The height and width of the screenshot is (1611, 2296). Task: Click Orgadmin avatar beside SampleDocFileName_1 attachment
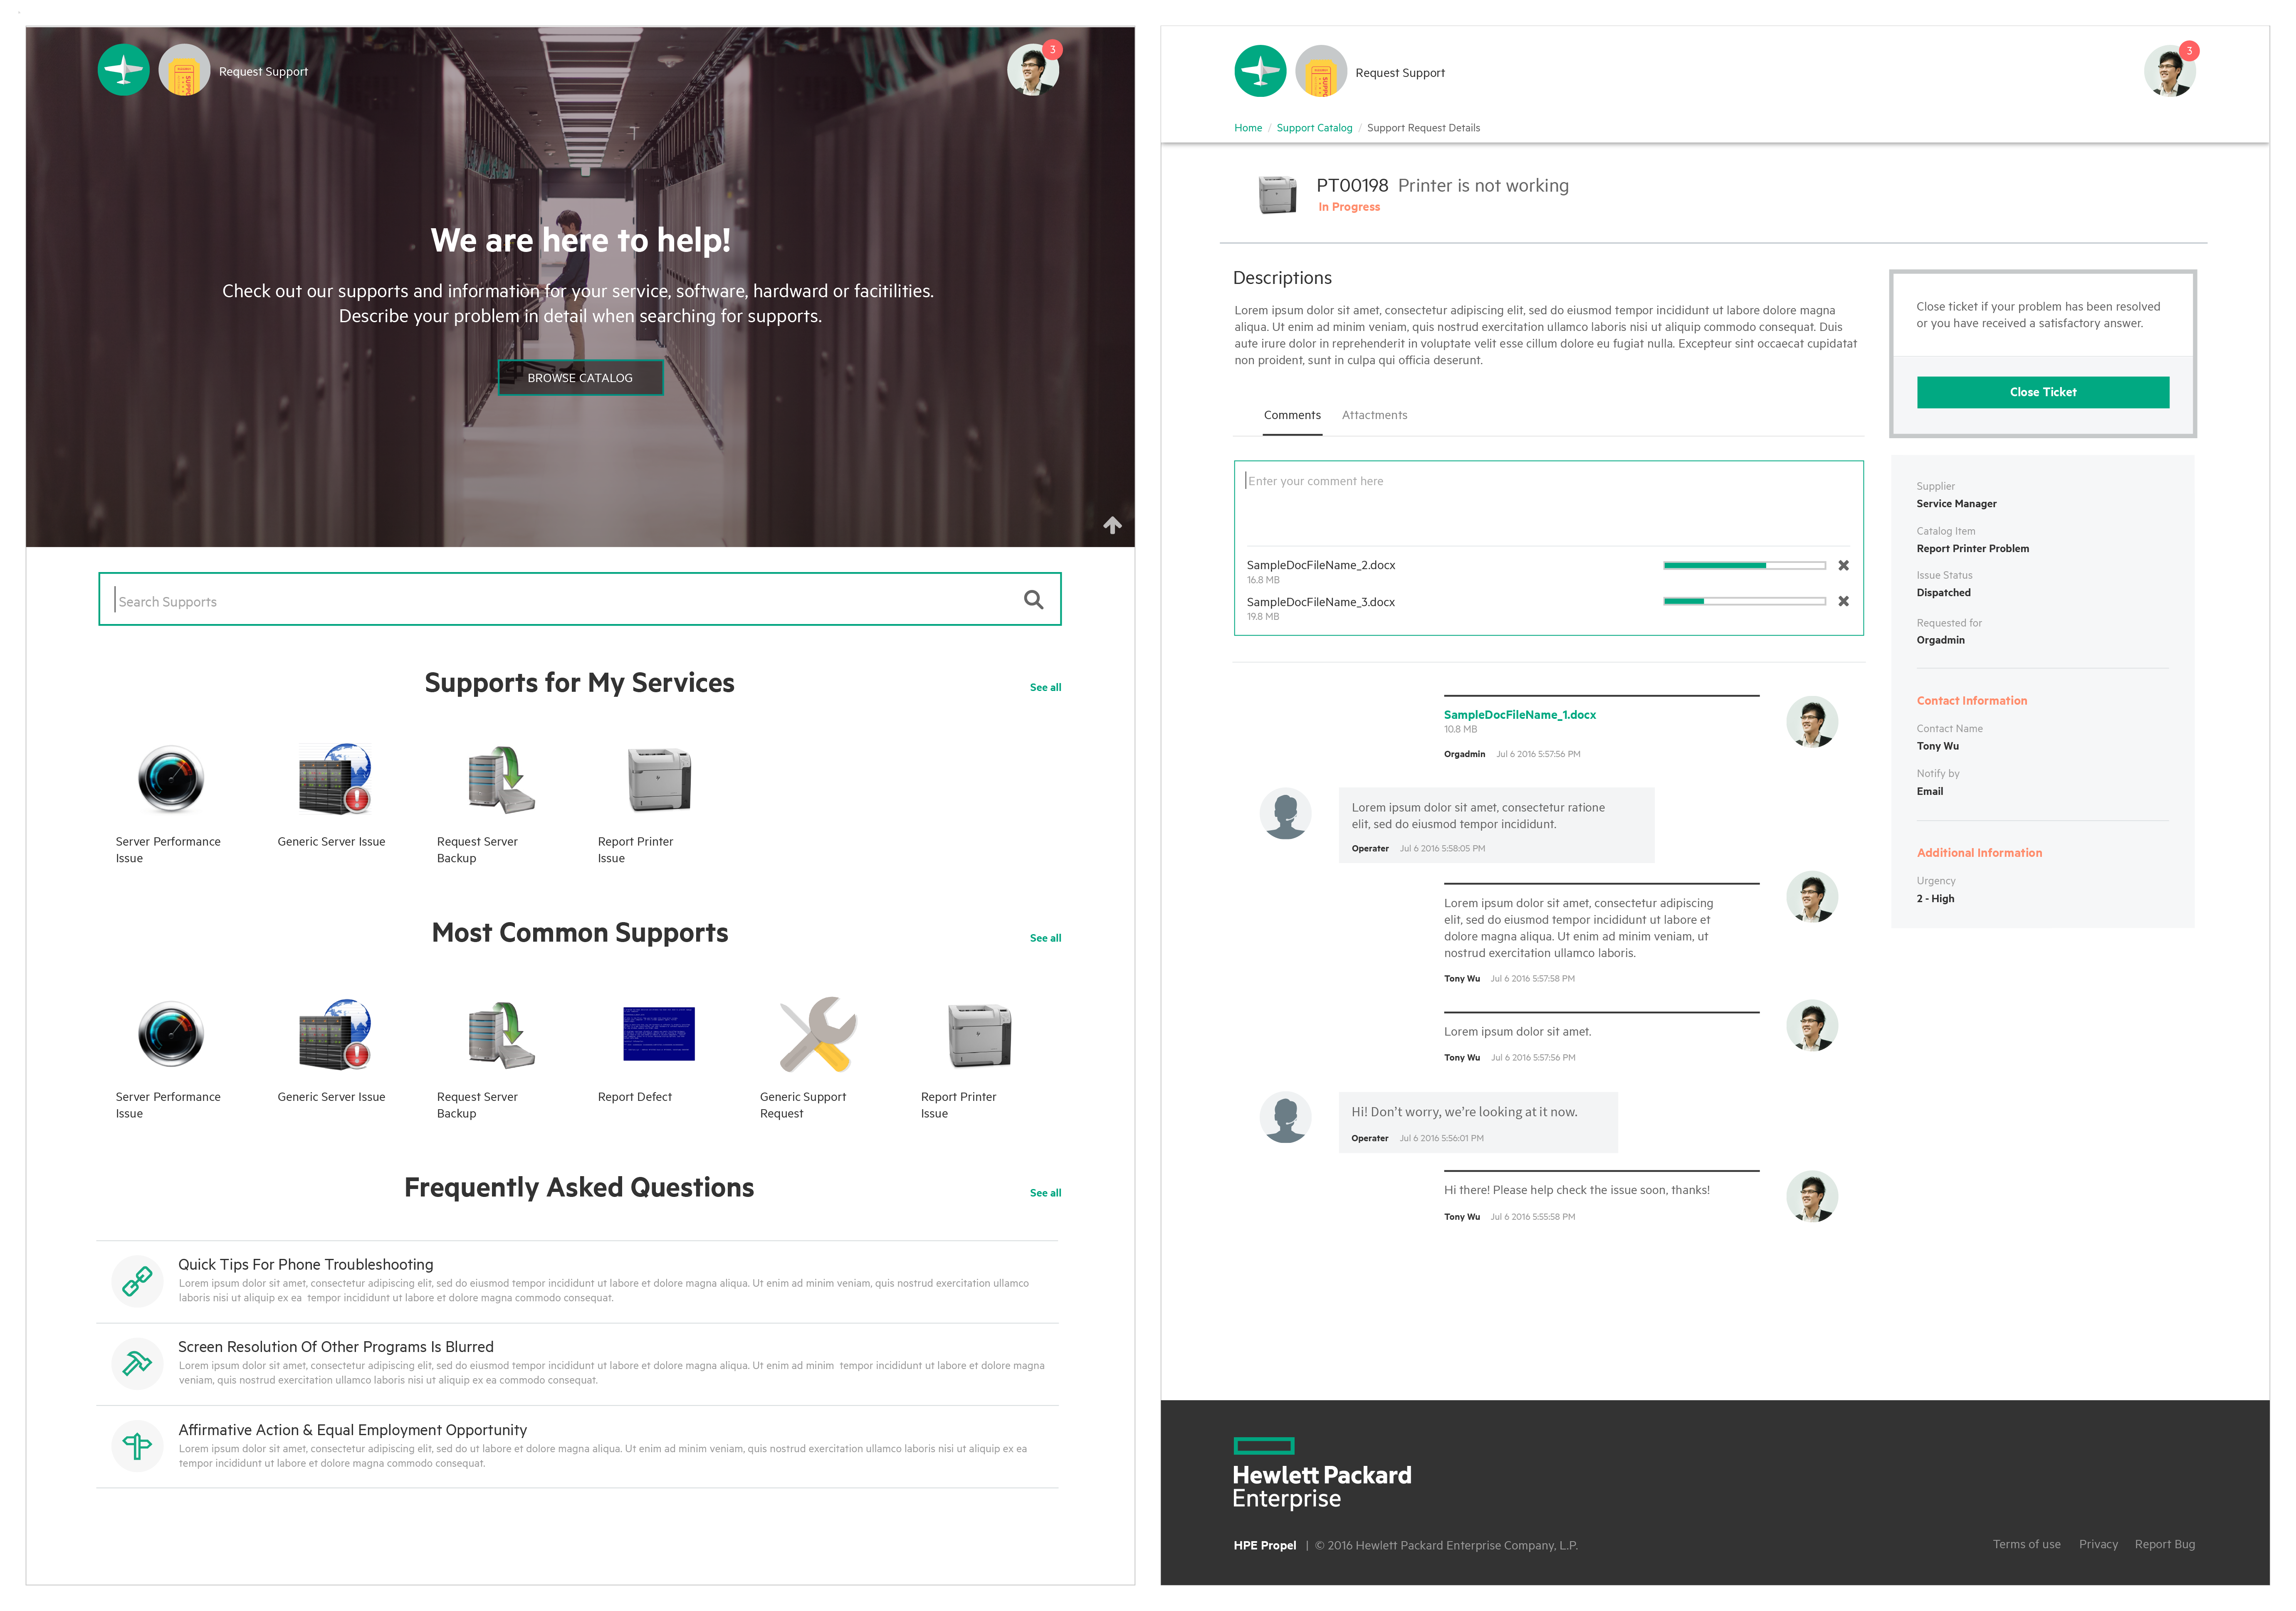[x=1812, y=722]
